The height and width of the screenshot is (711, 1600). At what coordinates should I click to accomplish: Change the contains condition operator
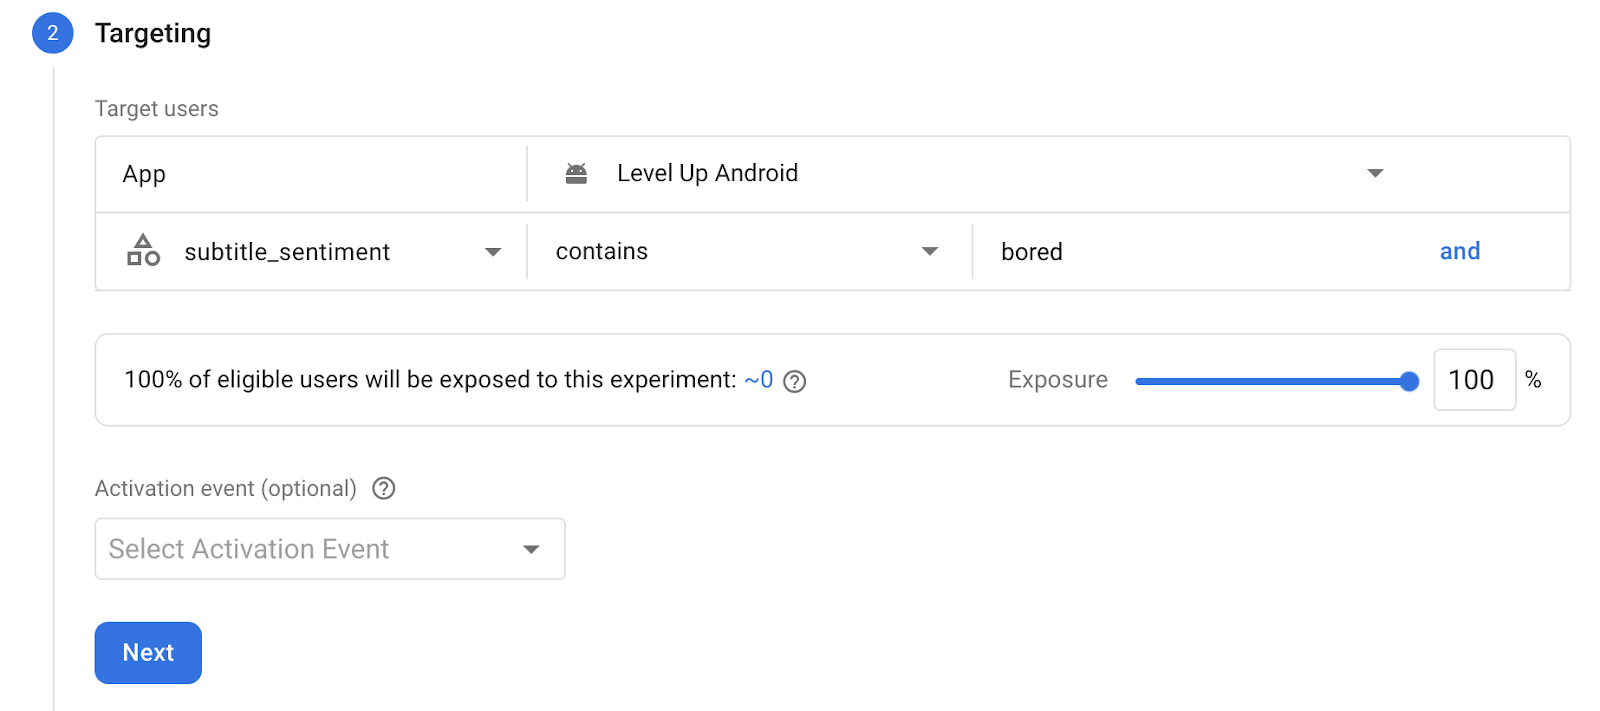pos(740,251)
